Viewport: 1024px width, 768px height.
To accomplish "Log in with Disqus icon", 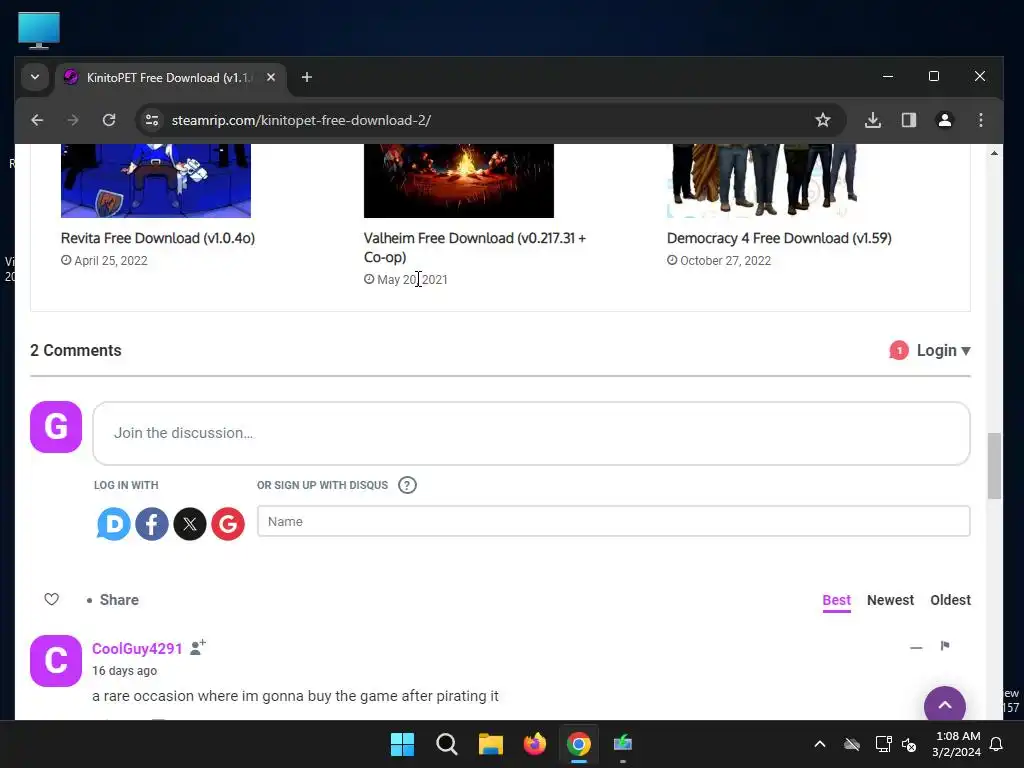I will click(x=114, y=524).
